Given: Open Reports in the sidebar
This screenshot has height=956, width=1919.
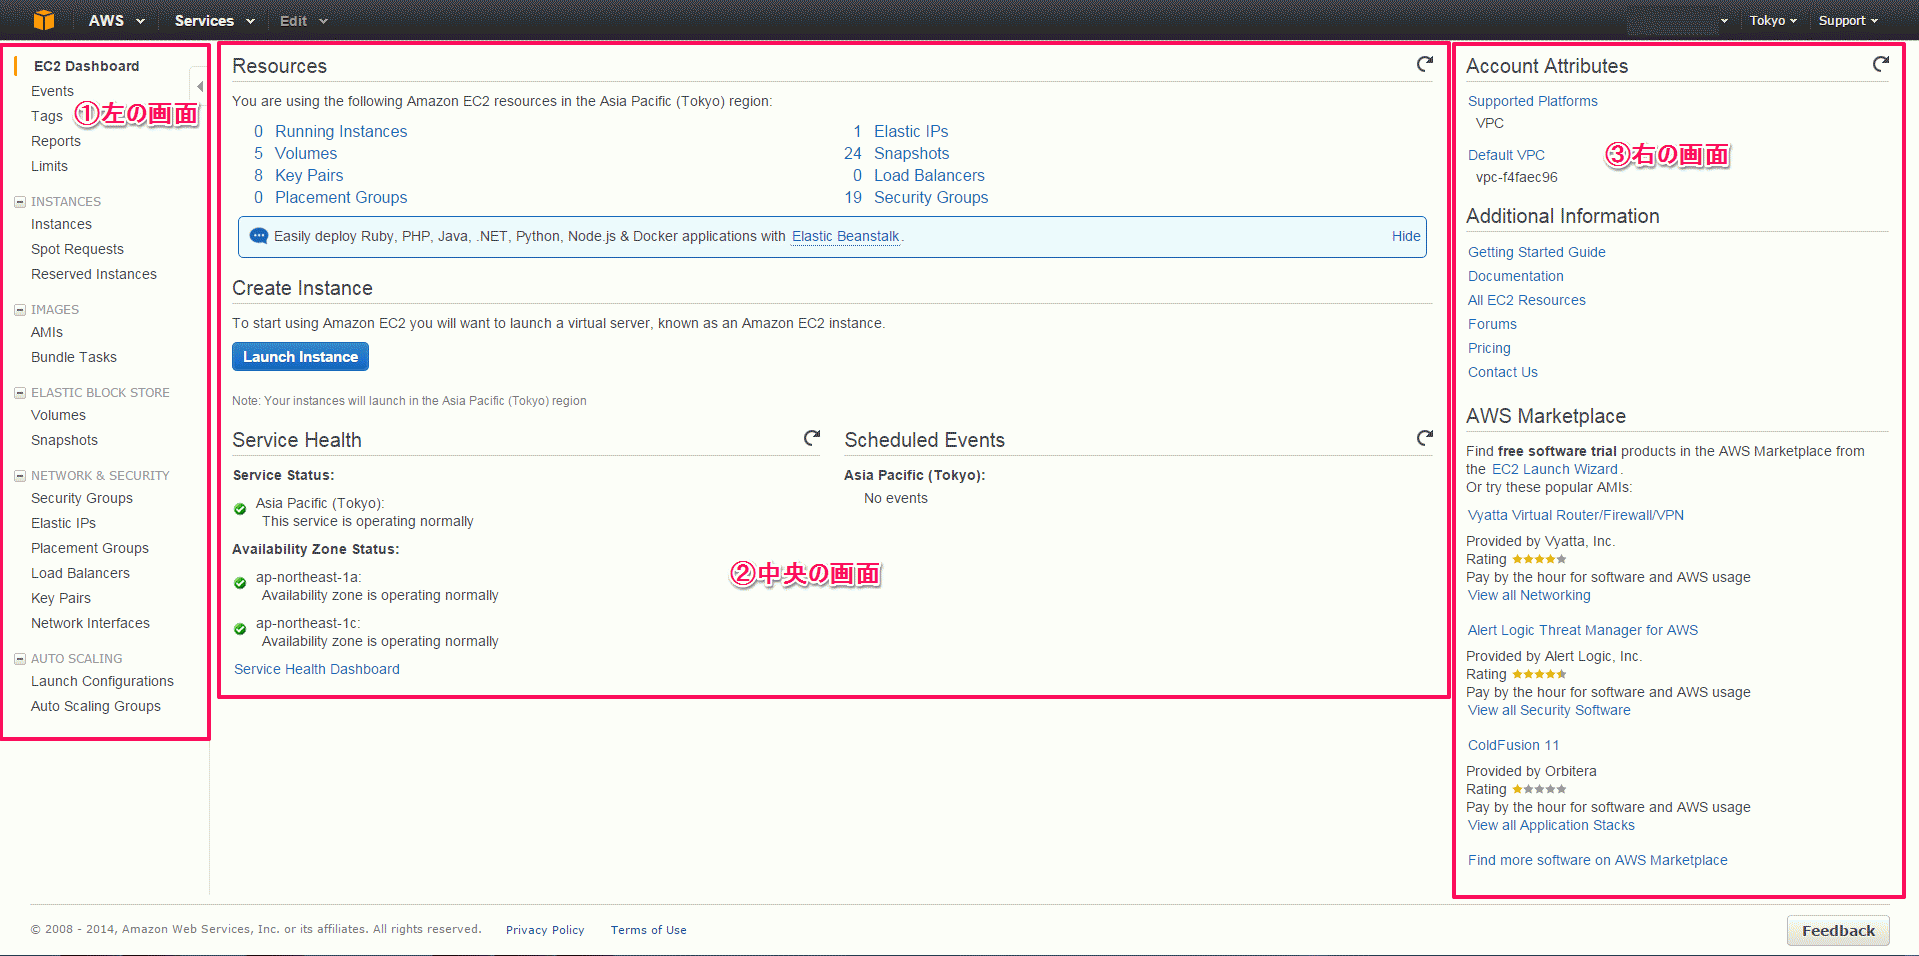Looking at the screenshot, I should [x=56, y=141].
